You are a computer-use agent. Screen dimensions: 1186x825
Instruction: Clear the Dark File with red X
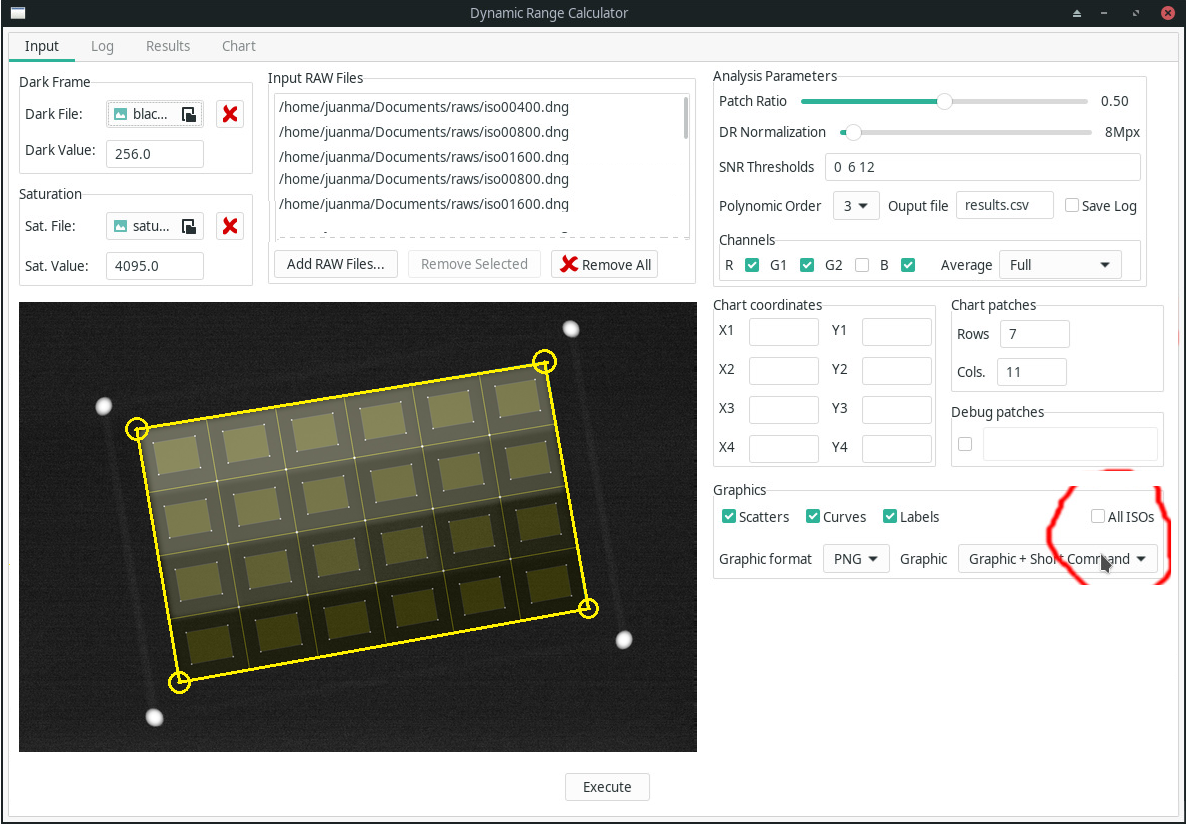(230, 114)
